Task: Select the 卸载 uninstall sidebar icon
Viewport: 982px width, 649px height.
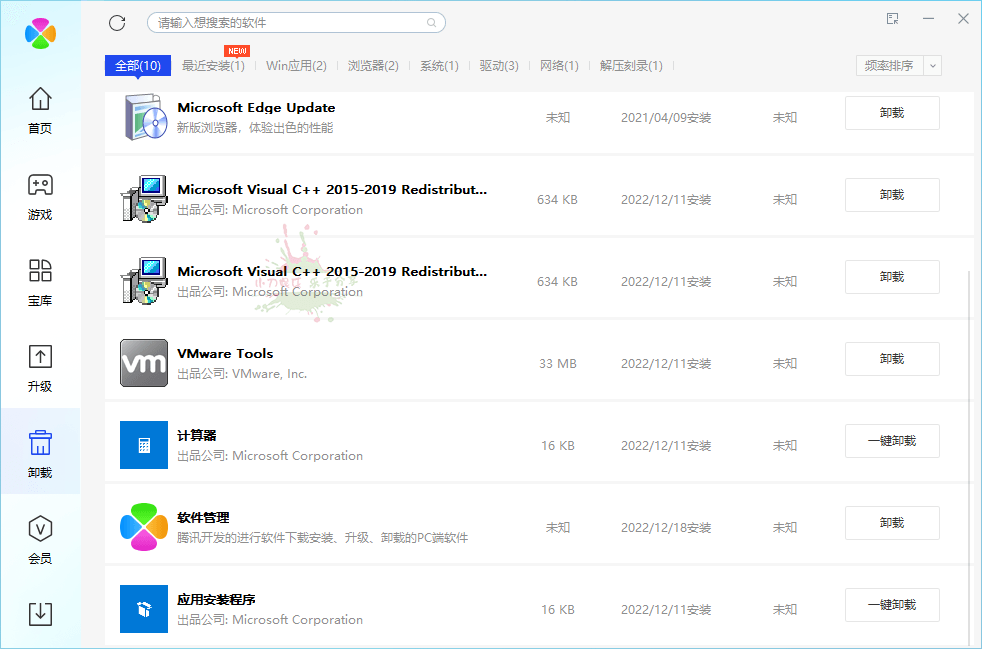Action: tap(40, 450)
